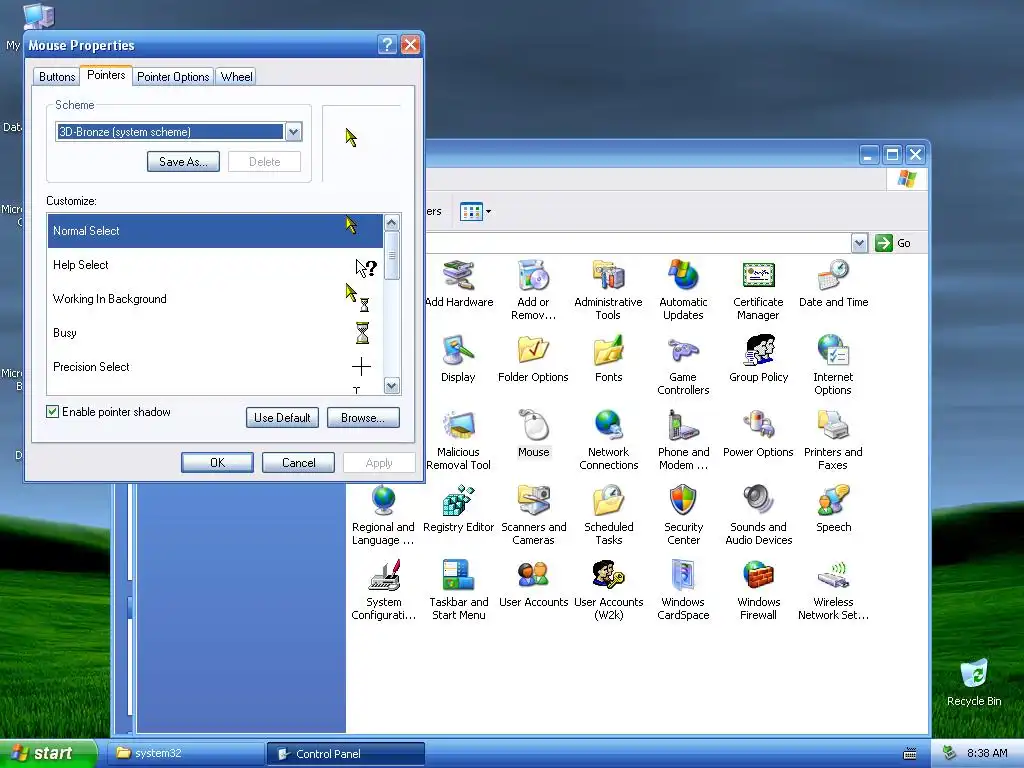Screen dimensions: 1024x768
Task: Click the system tray clock
Action: (987, 753)
